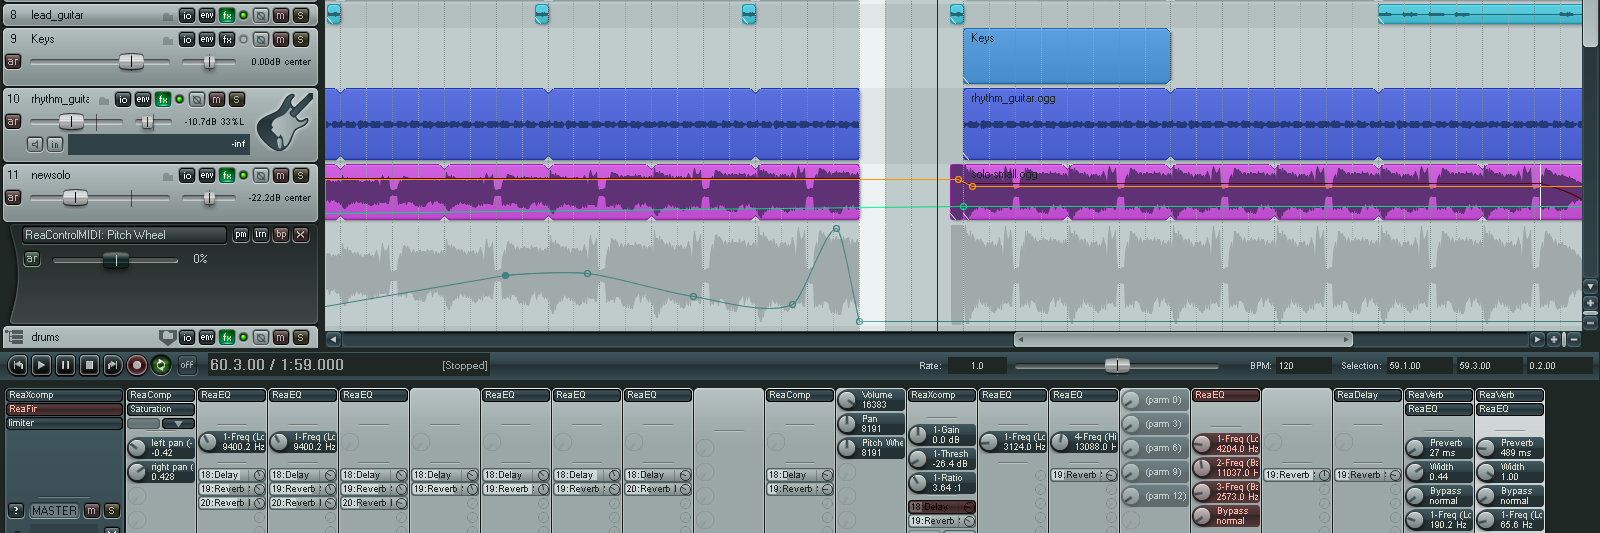
Task: Click the BPM field showing 120
Action: (x=1303, y=366)
